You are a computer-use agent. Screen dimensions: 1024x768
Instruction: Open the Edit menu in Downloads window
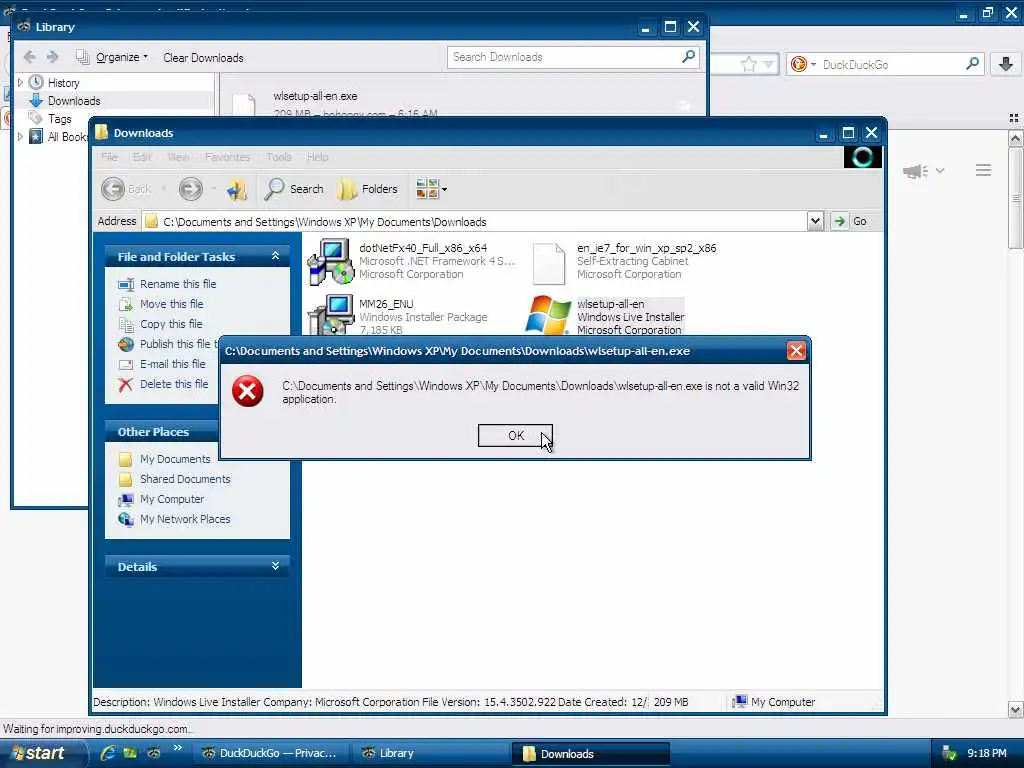(142, 157)
